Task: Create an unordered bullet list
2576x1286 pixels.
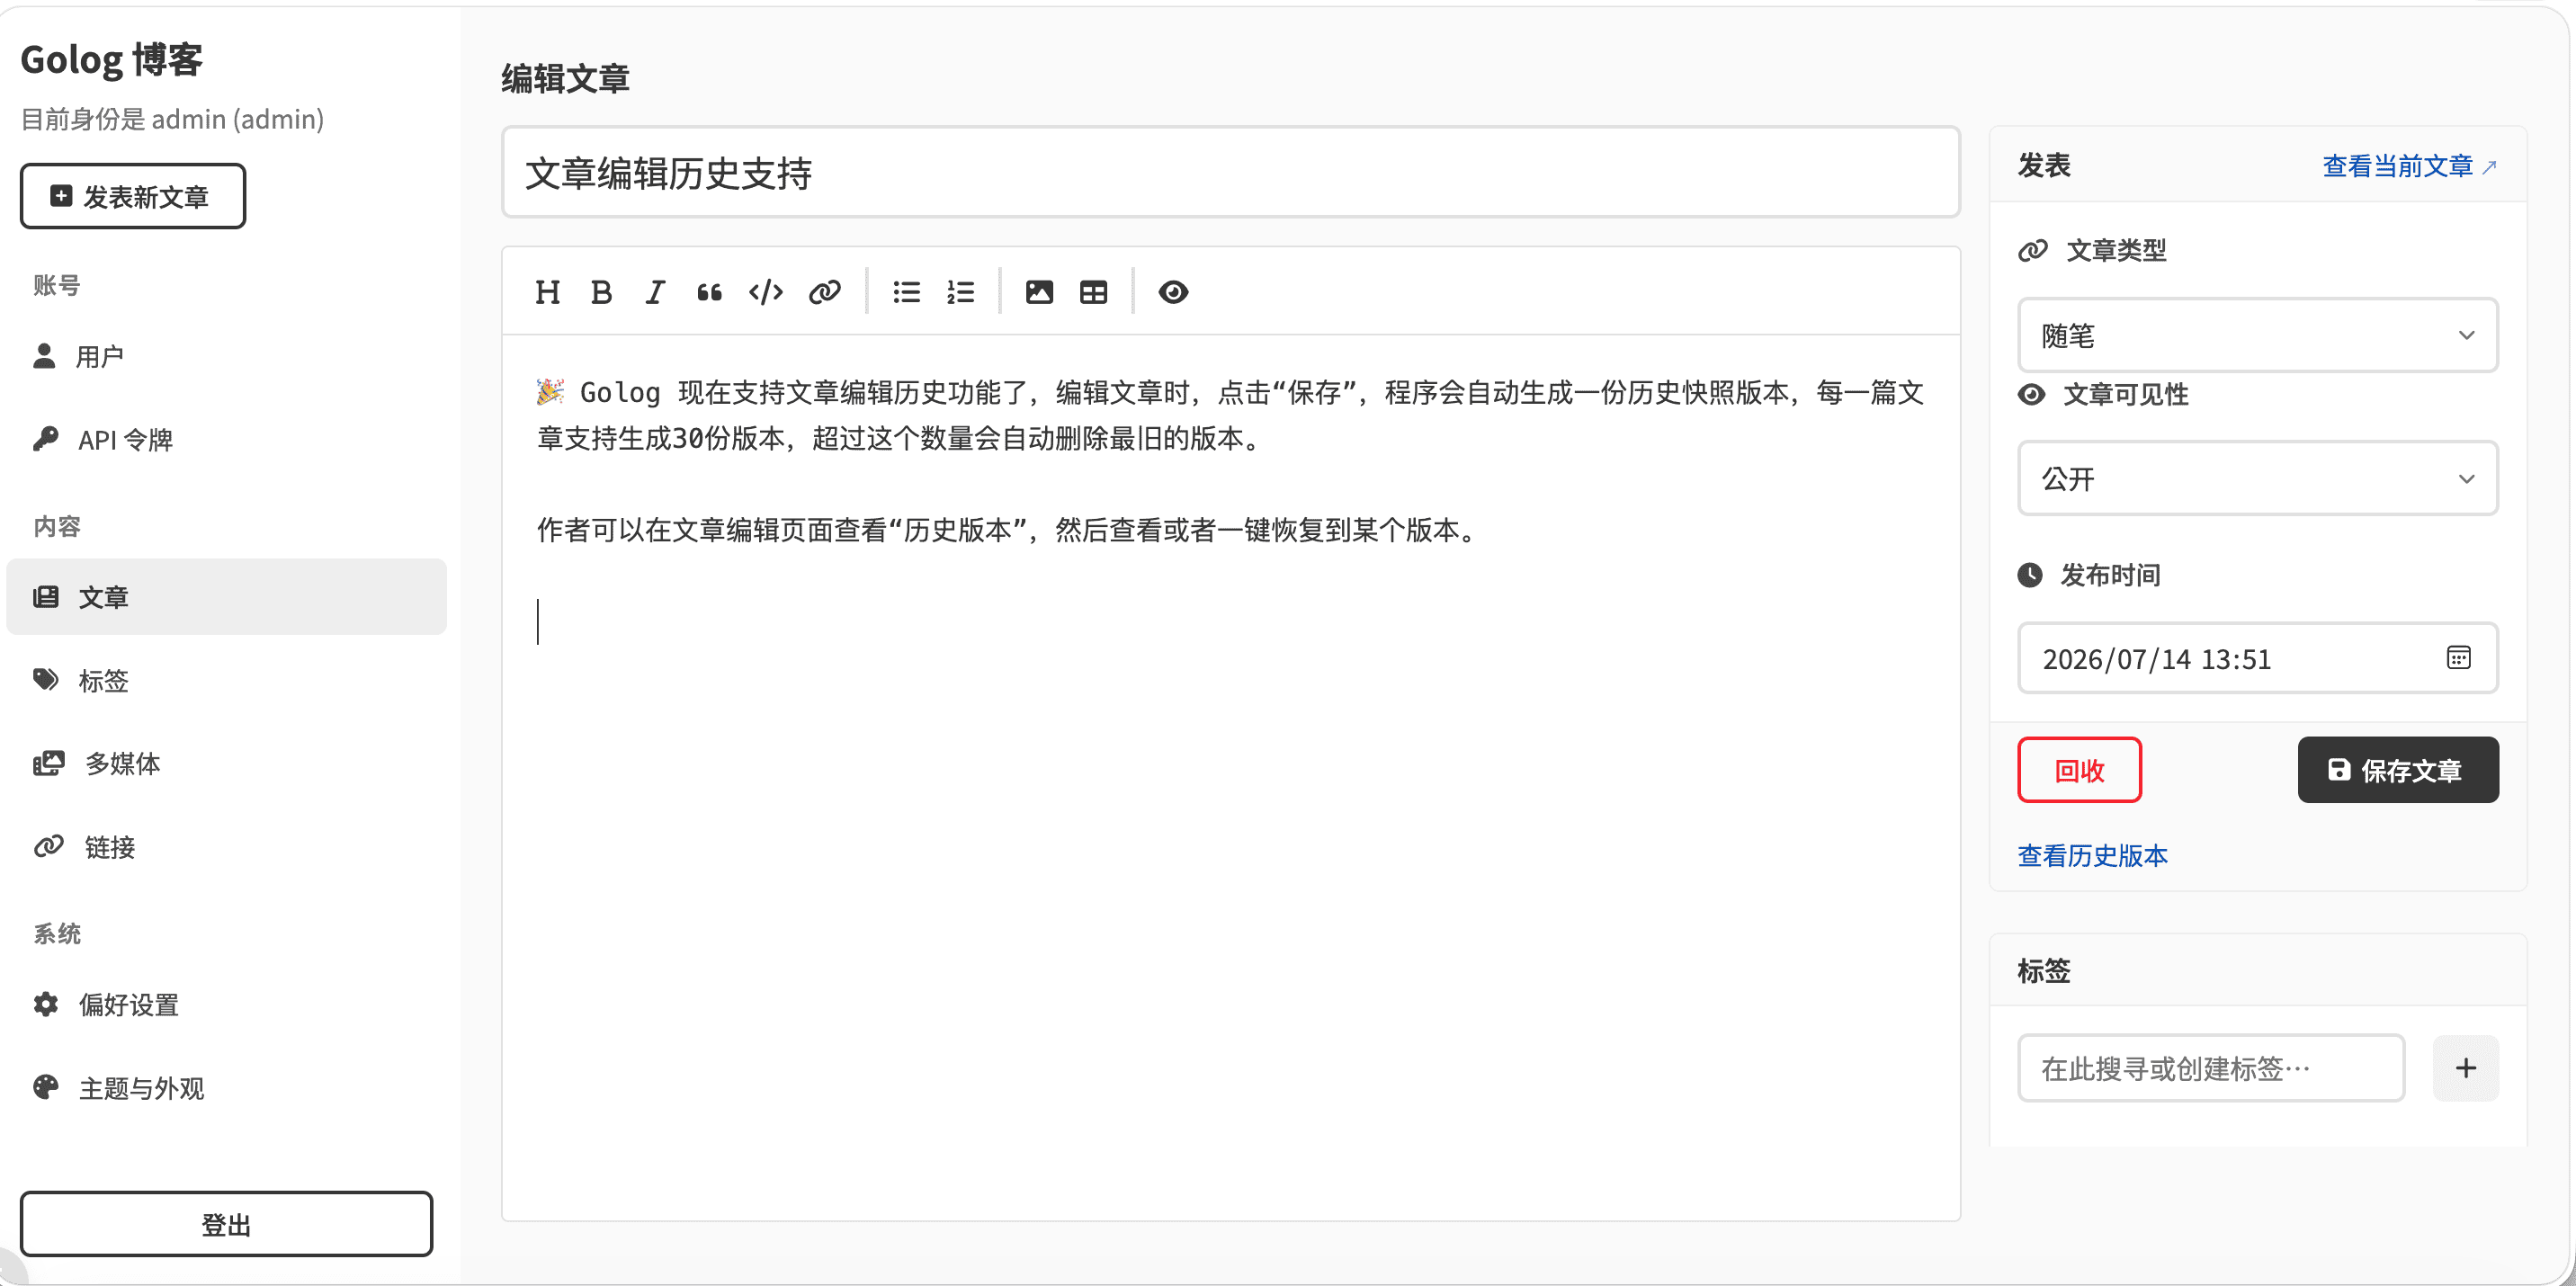Action: point(906,292)
